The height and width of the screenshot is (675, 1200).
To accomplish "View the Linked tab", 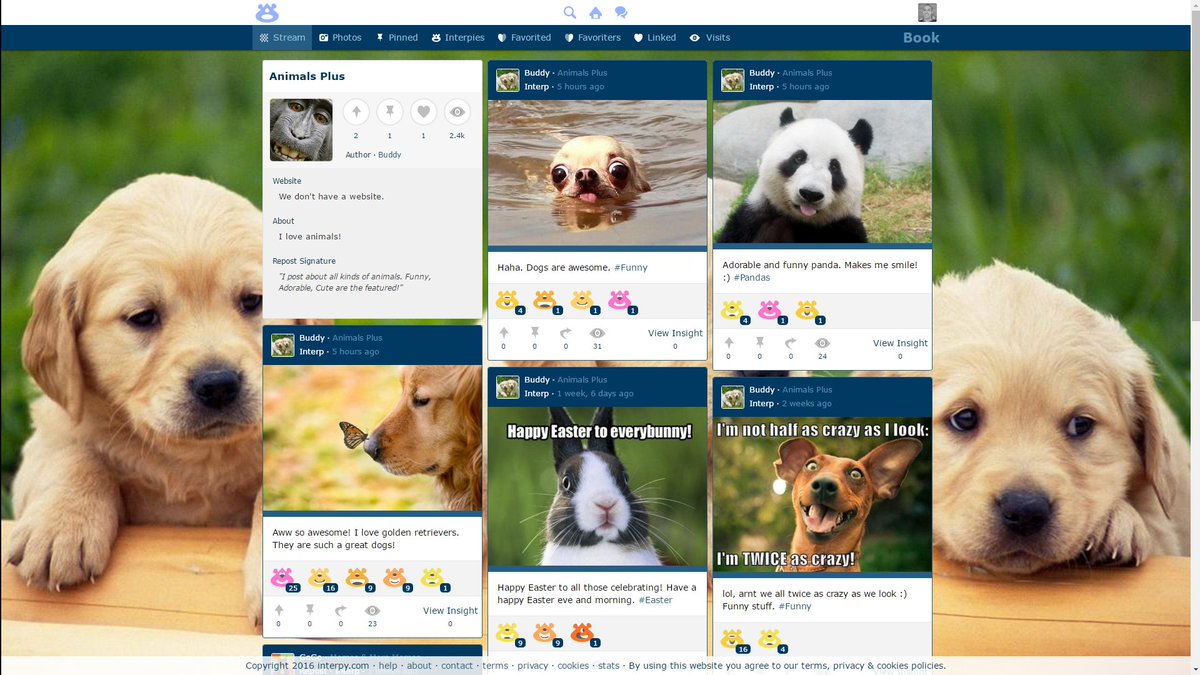I will coord(655,38).
